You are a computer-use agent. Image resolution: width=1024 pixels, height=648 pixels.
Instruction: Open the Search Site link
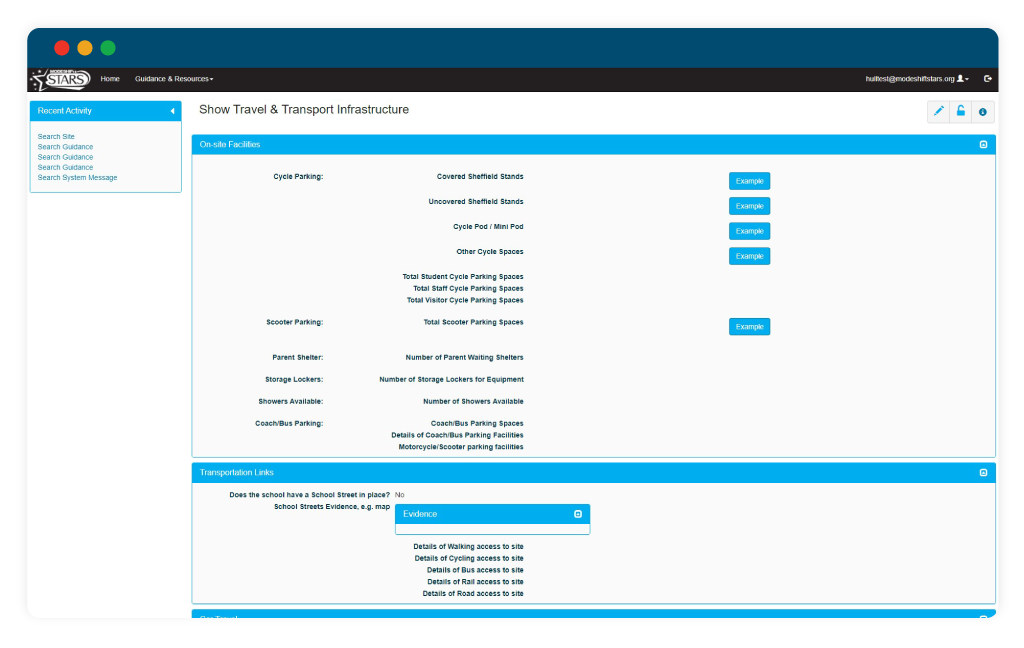point(56,137)
